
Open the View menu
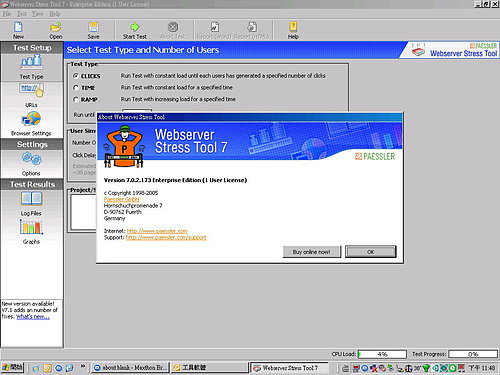pos(38,14)
